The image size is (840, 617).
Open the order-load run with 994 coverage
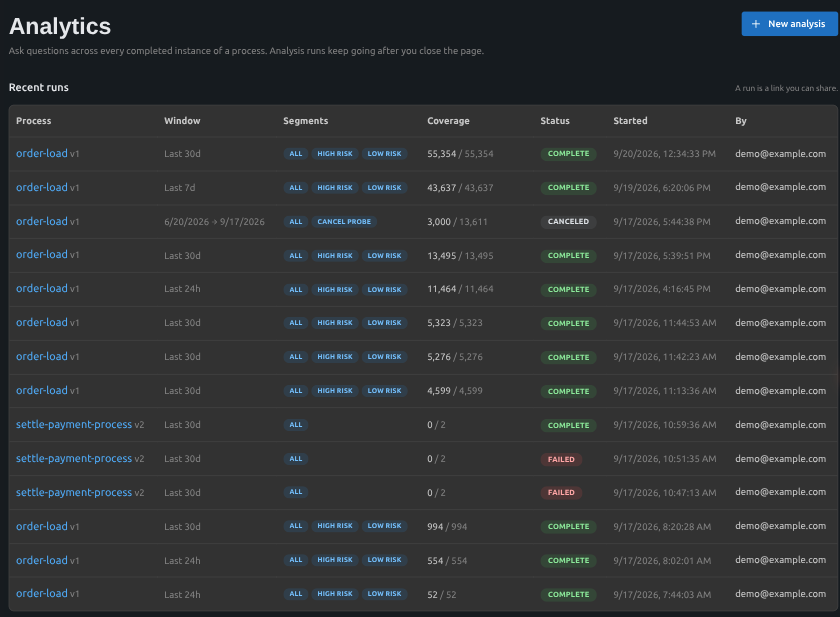pos(42,526)
